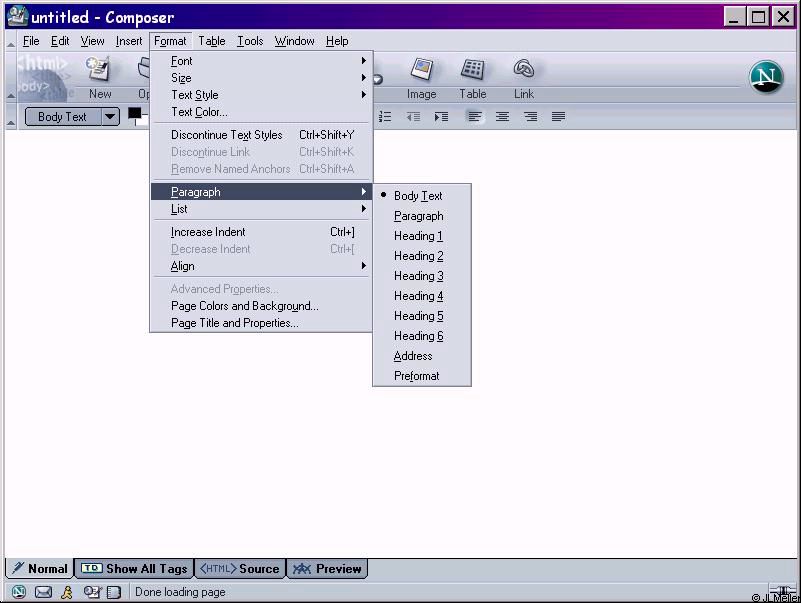This screenshot has width=801, height=603.
Task: Click the Link insert toolbar icon
Action: point(524,69)
